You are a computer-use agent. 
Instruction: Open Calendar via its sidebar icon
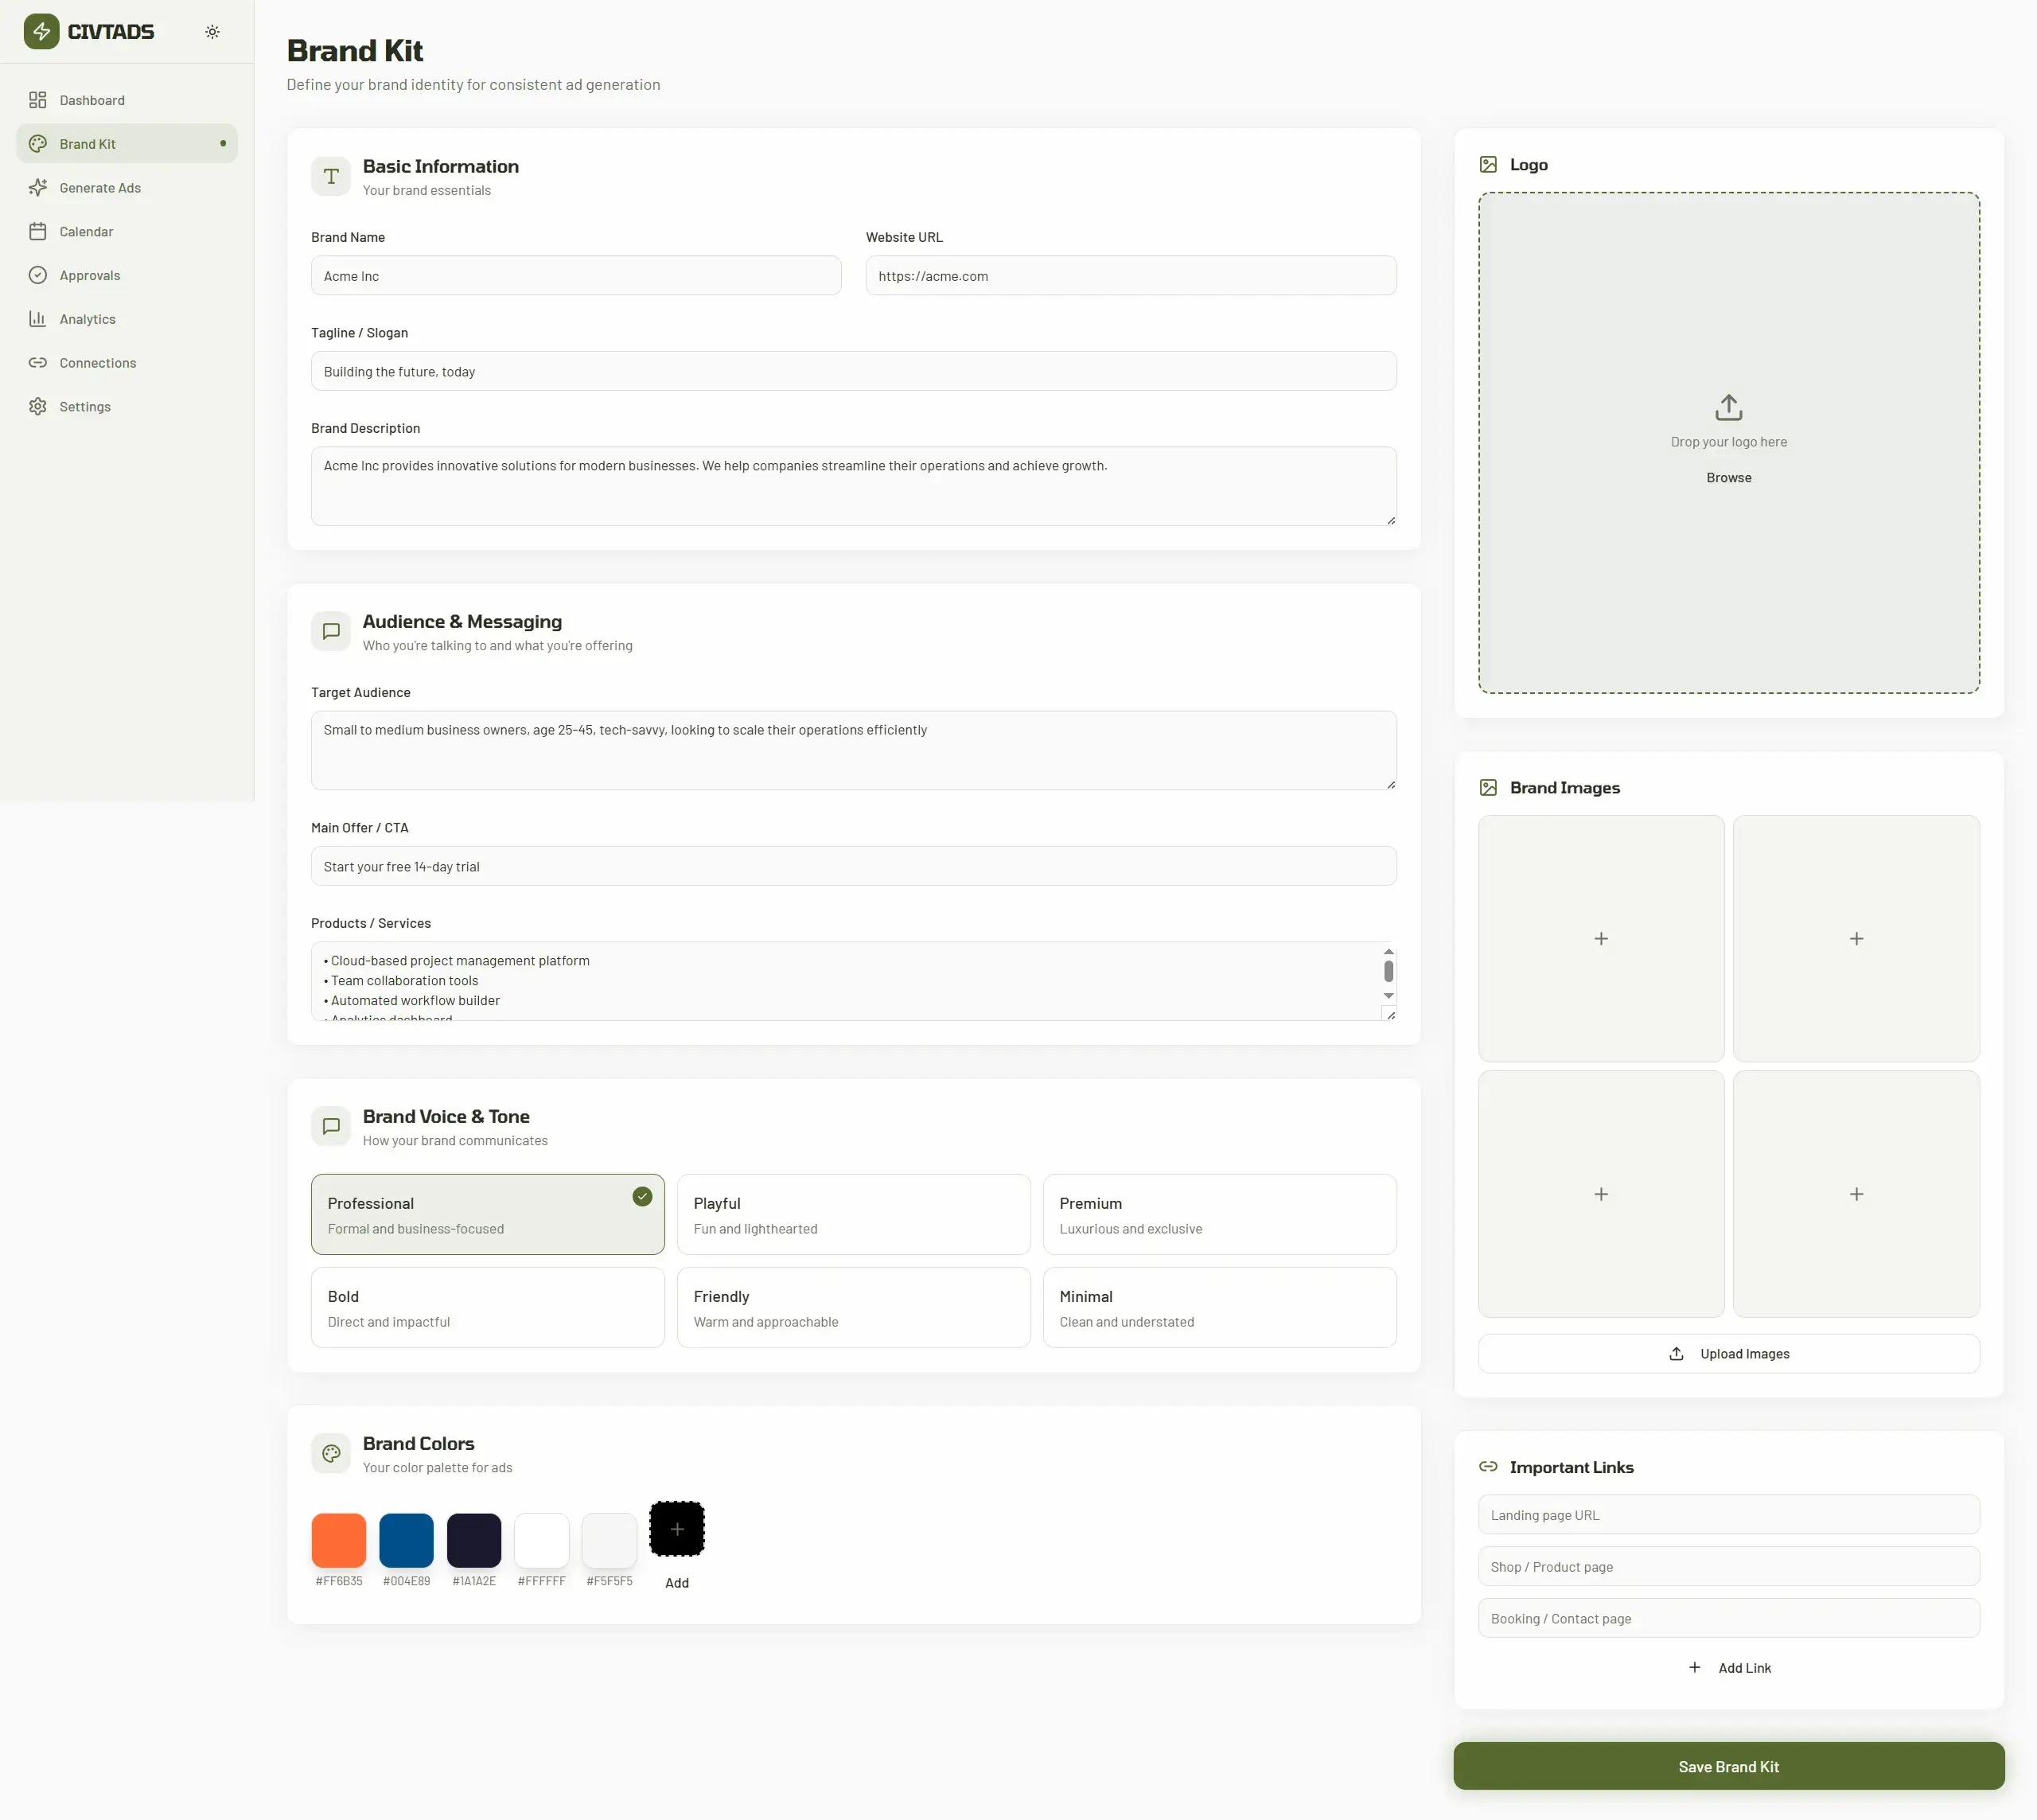(x=37, y=231)
